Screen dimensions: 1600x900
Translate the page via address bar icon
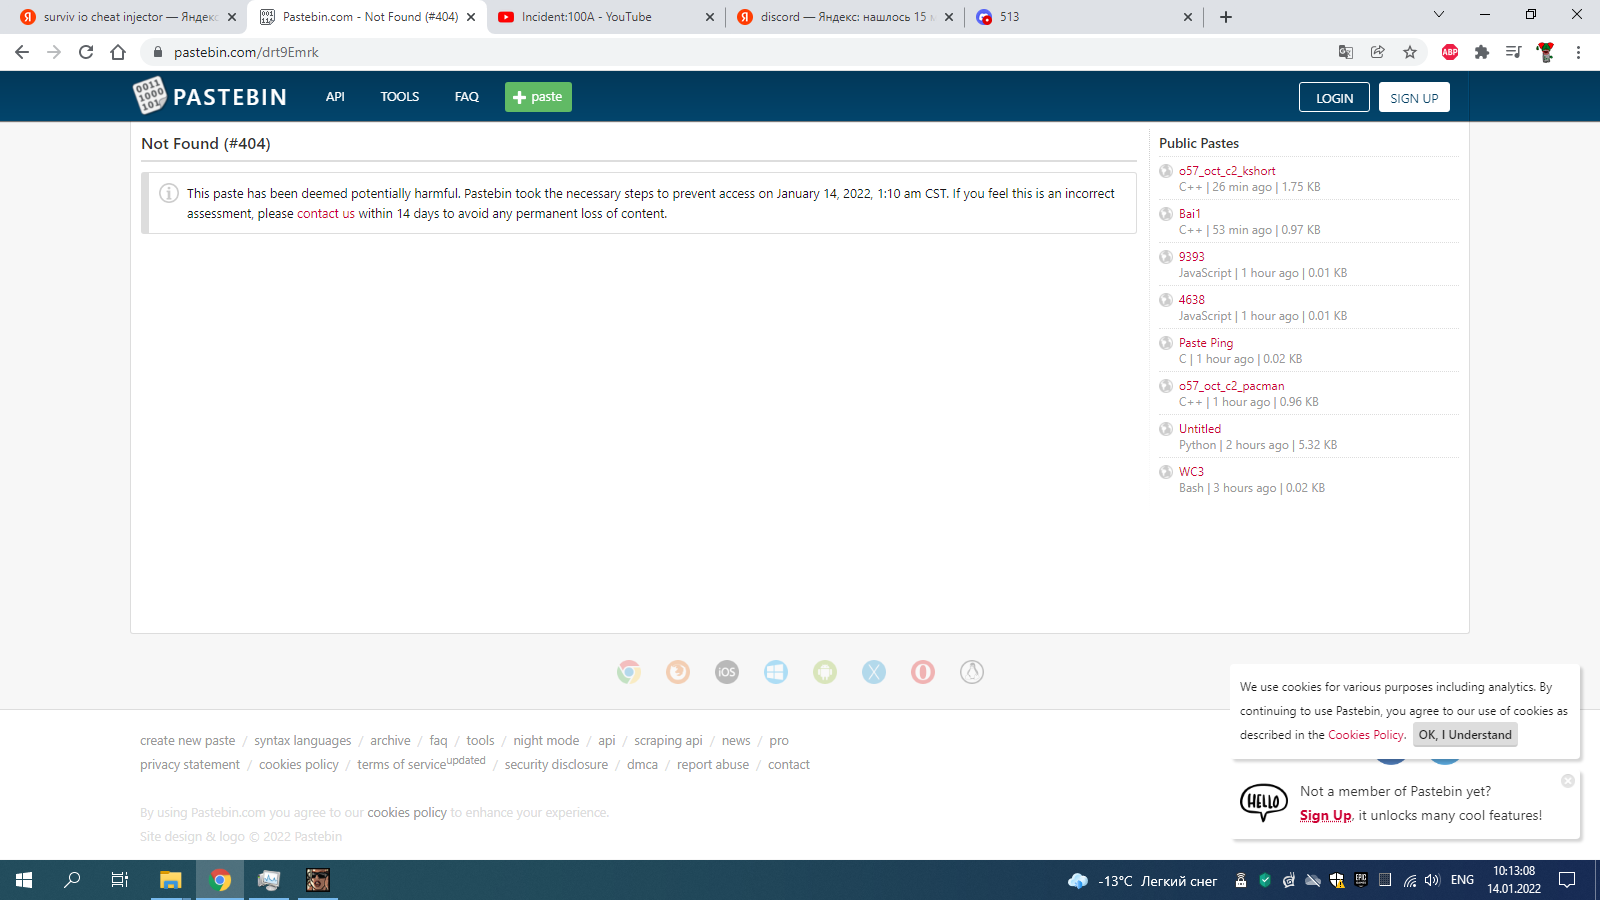pyautogui.click(x=1345, y=51)
